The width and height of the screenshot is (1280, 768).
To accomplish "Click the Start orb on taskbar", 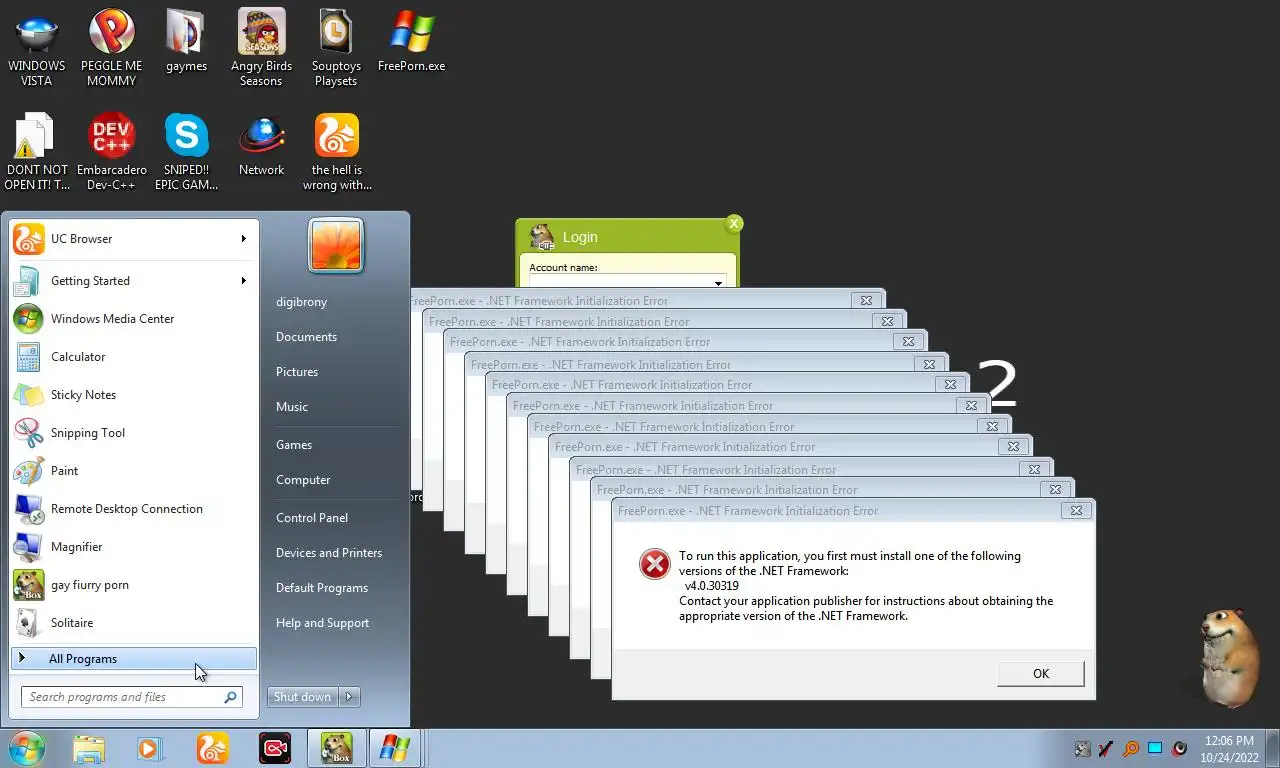I will tap(27, 748).
